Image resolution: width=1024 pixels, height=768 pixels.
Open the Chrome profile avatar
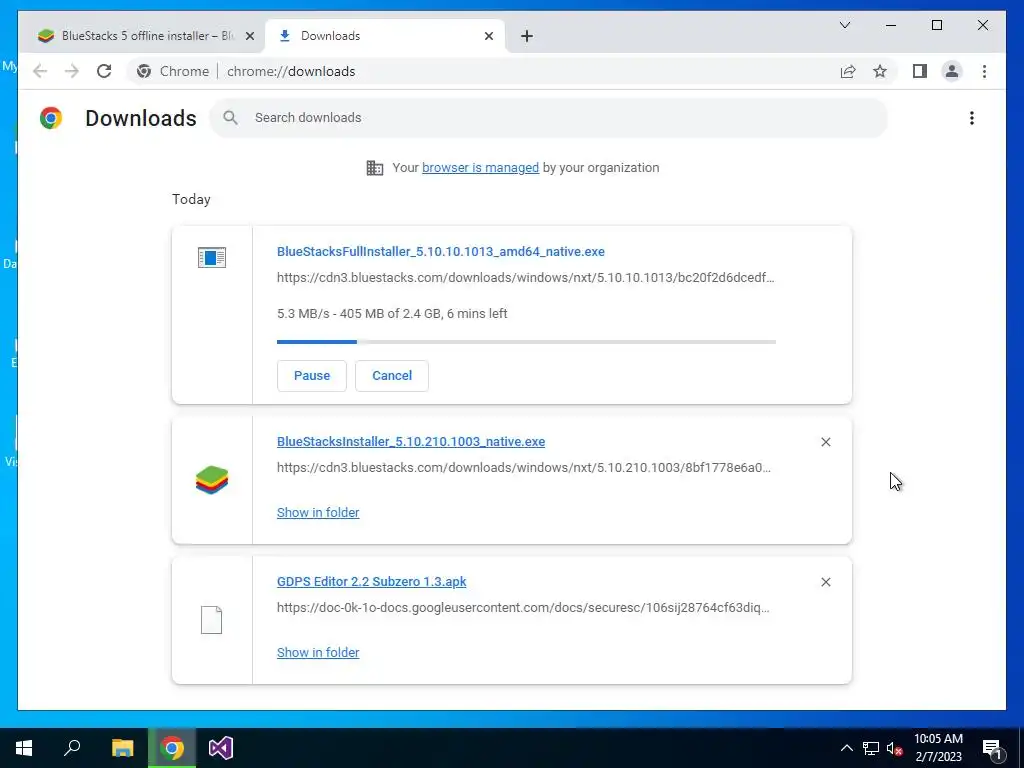(x=952, y=71)
